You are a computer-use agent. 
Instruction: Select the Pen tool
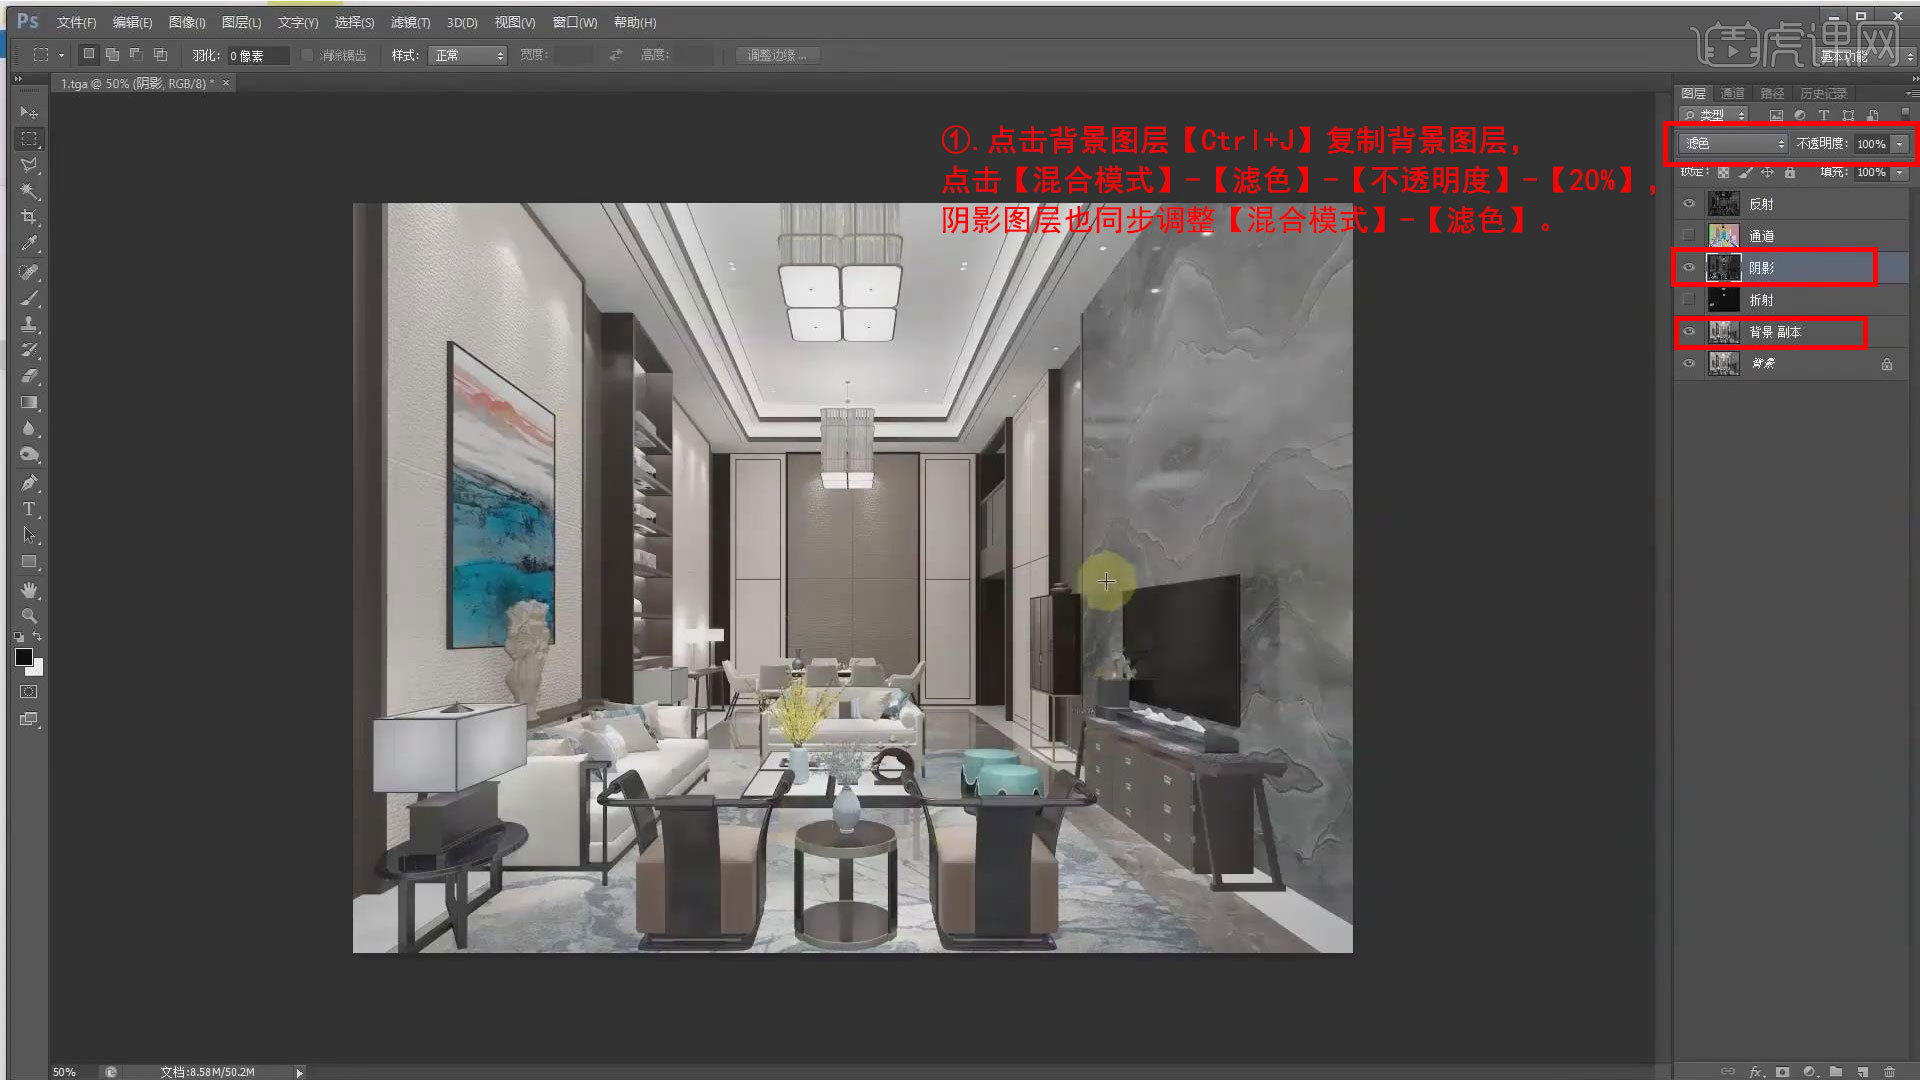29,483
